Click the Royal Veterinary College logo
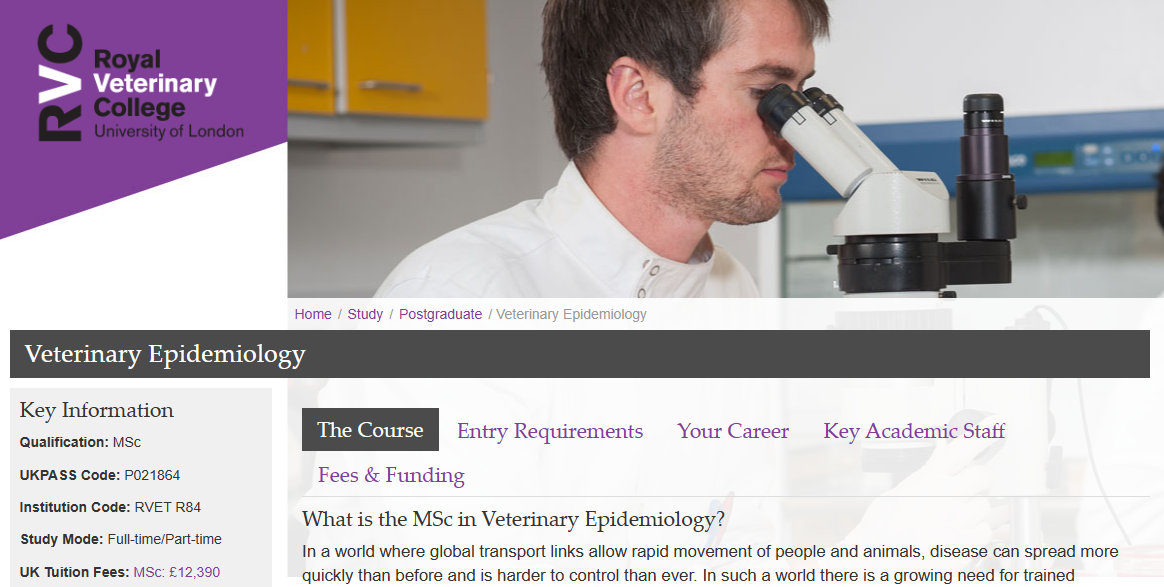Screen dimensions: 1164x587 coord(141,84)
